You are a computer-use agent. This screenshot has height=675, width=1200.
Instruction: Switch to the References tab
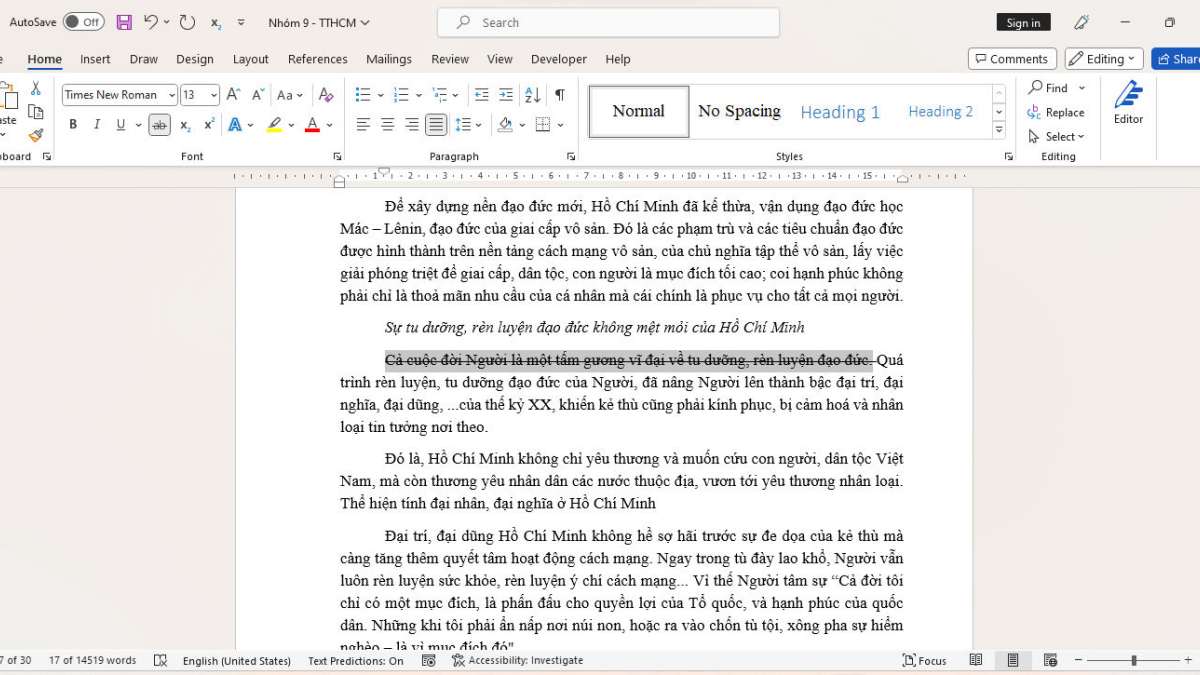tap(317, 59)
